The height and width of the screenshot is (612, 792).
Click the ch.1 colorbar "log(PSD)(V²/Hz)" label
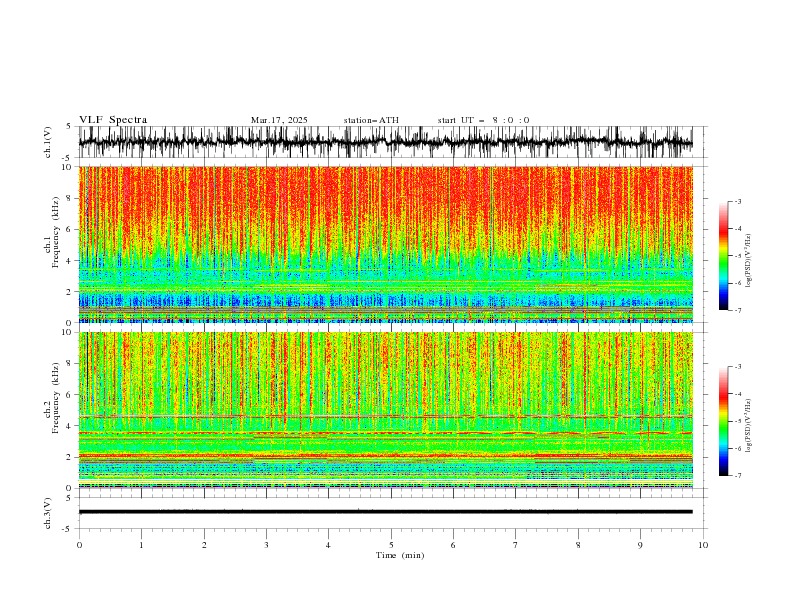pos(749,261)
